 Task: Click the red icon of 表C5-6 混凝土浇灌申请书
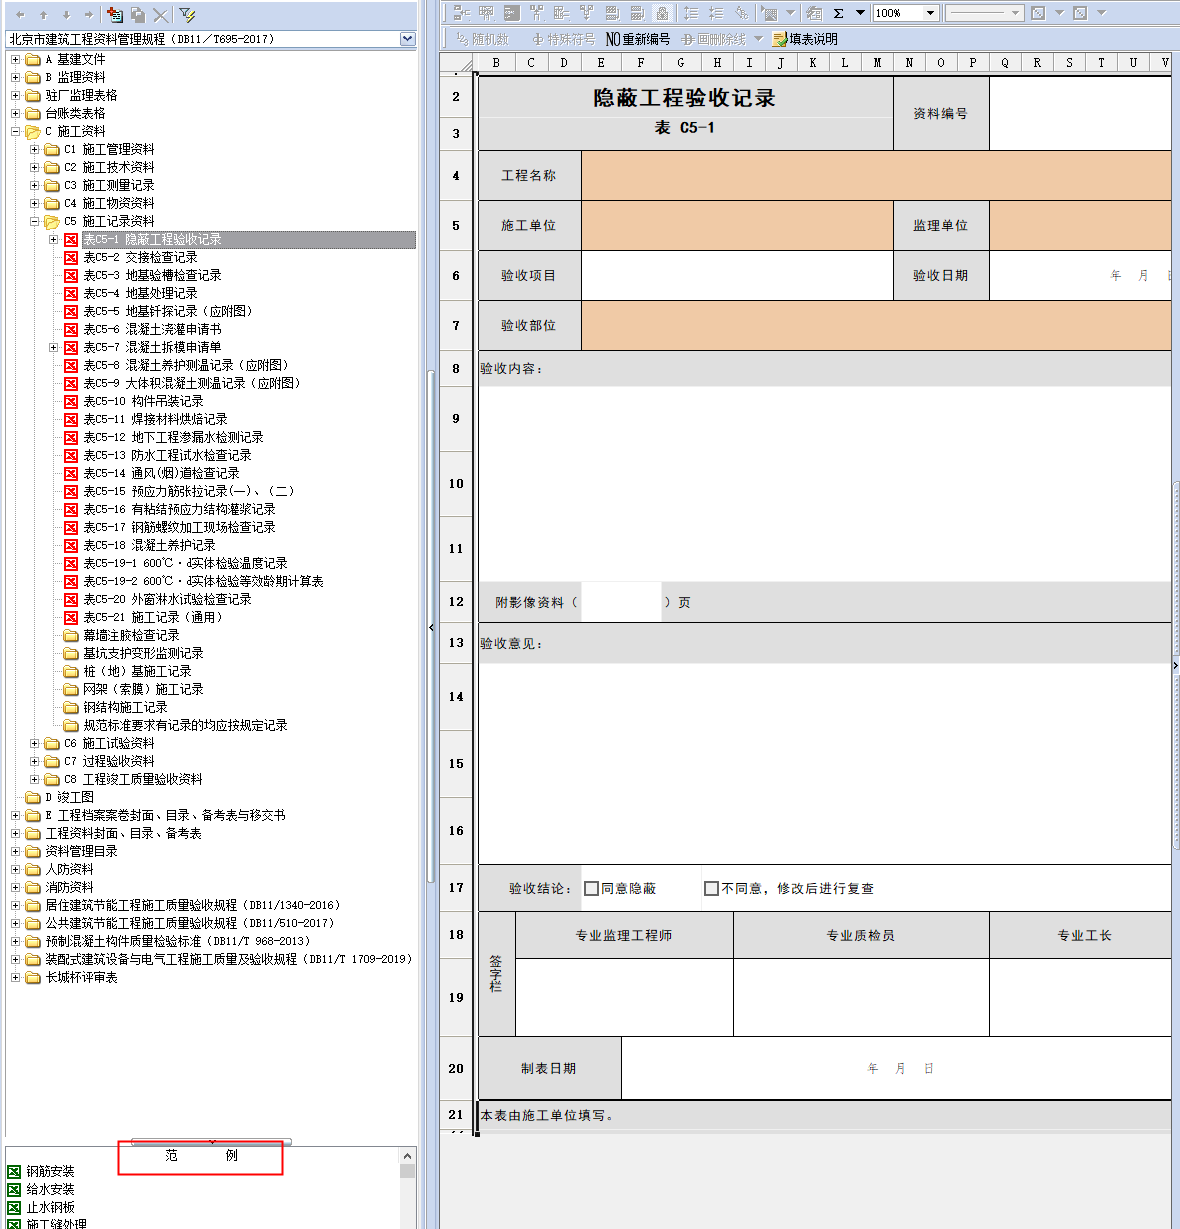[71, 330]
